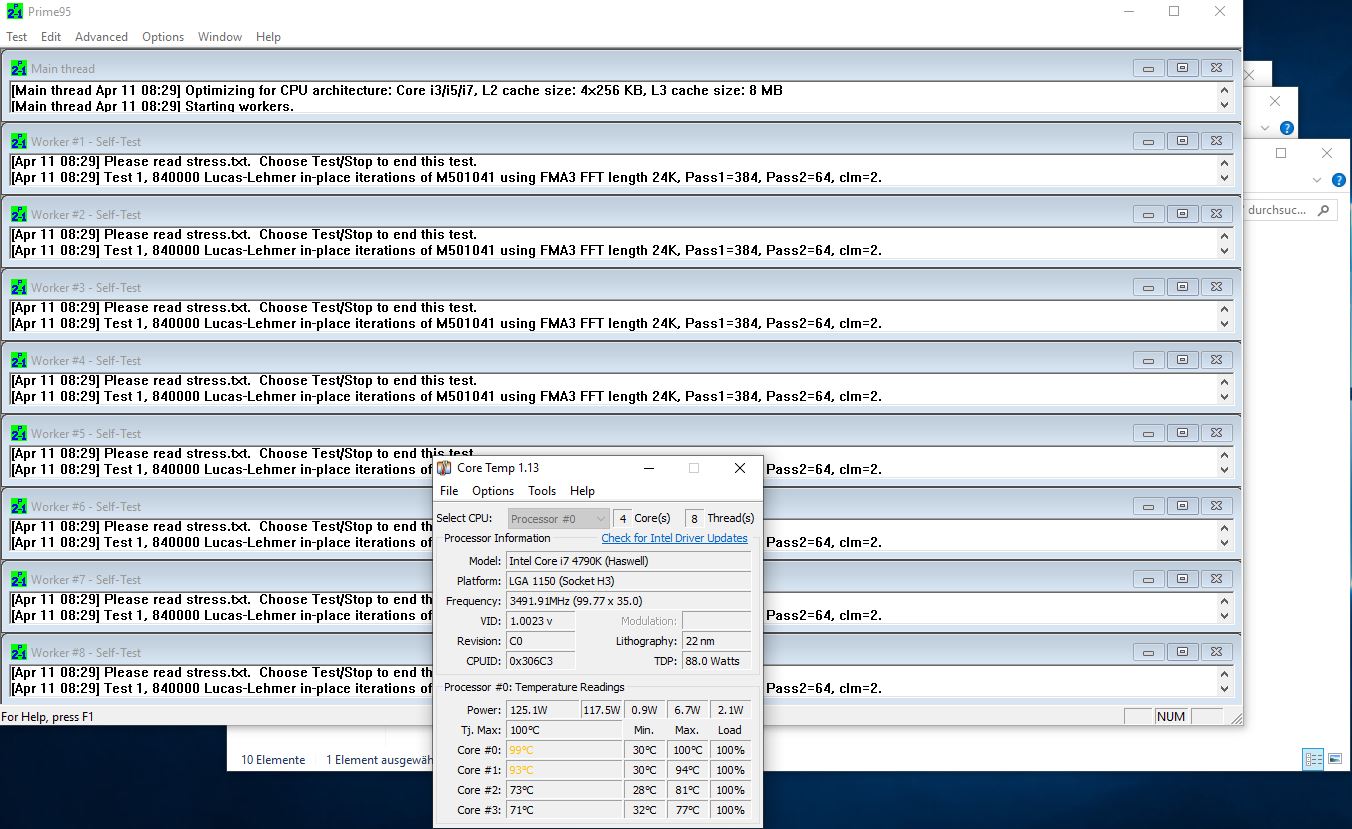Viewport: 1352px width, 829px height.
Task: Open Prime95's Options menu
Action: coord(163,37)
